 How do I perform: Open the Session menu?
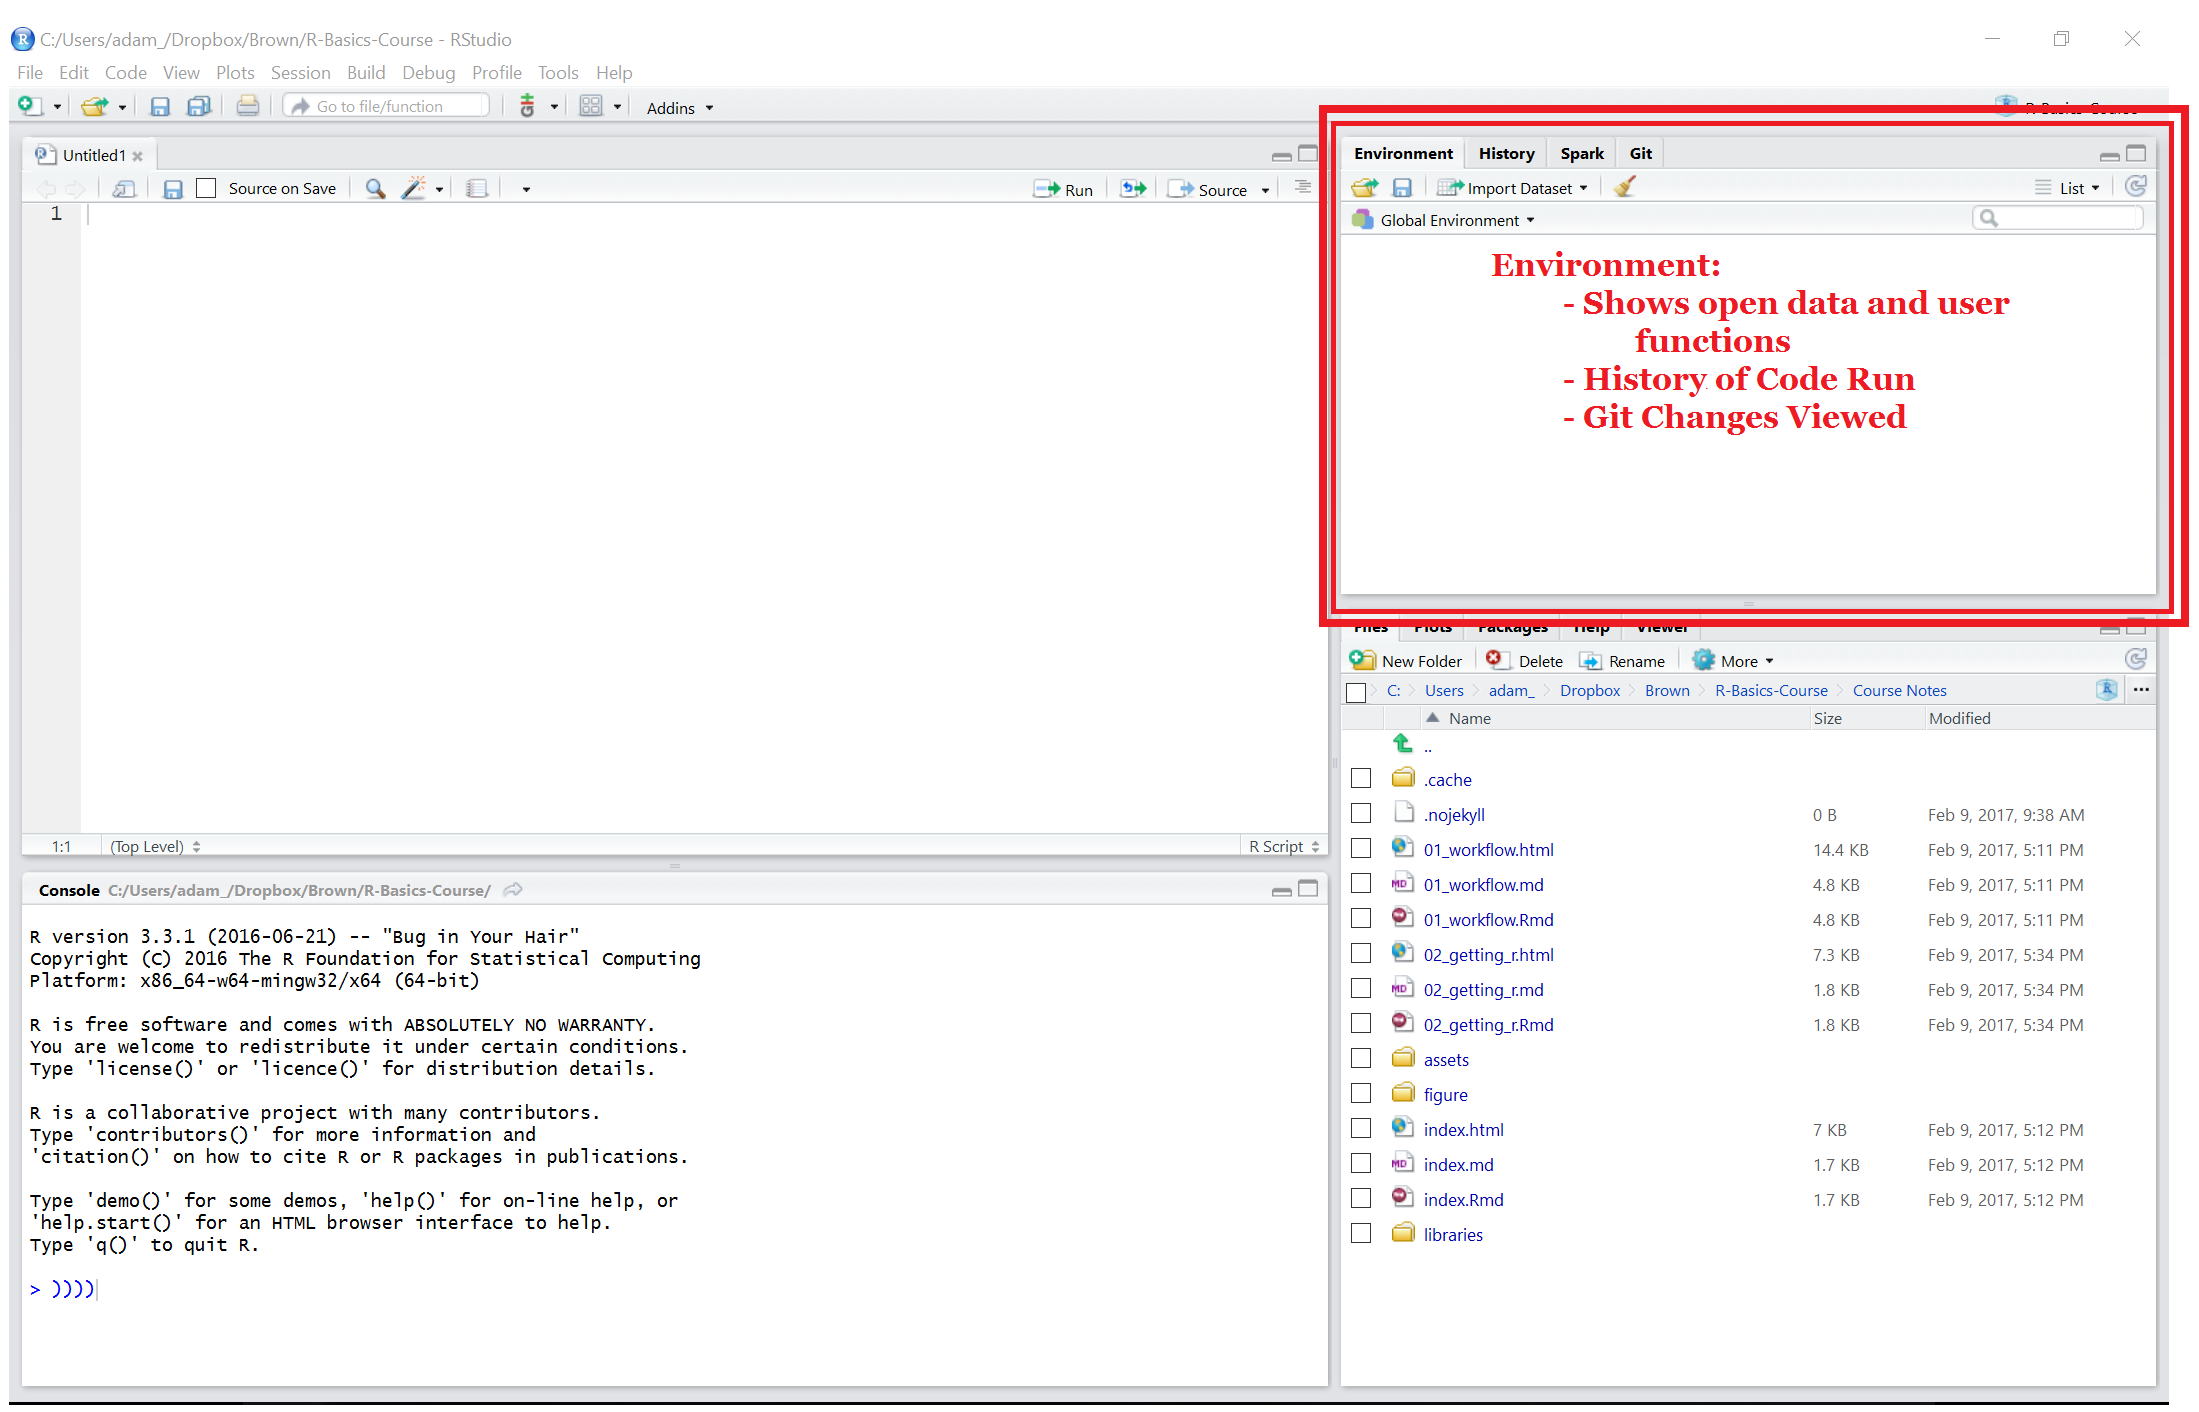click(x=300, y=73)
